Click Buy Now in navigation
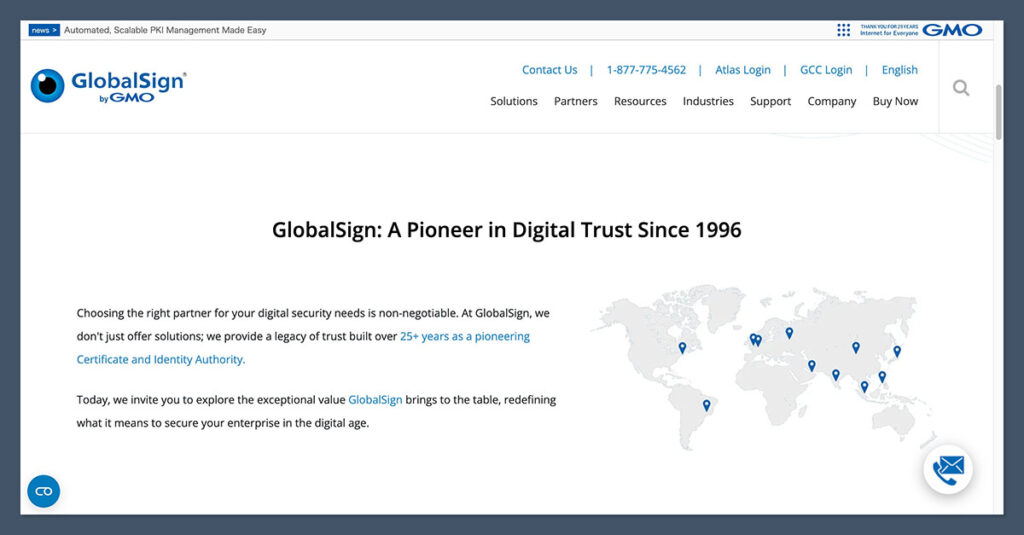Image resolution: width=1024 pixels, height=535 pixels. click(895, 101)
